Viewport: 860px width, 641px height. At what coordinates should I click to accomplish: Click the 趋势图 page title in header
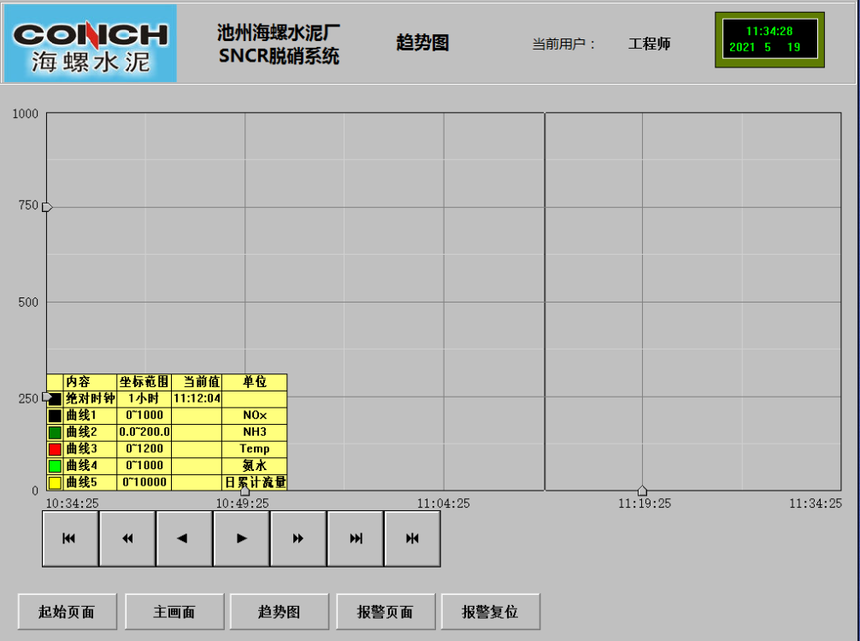pos(422,42)
